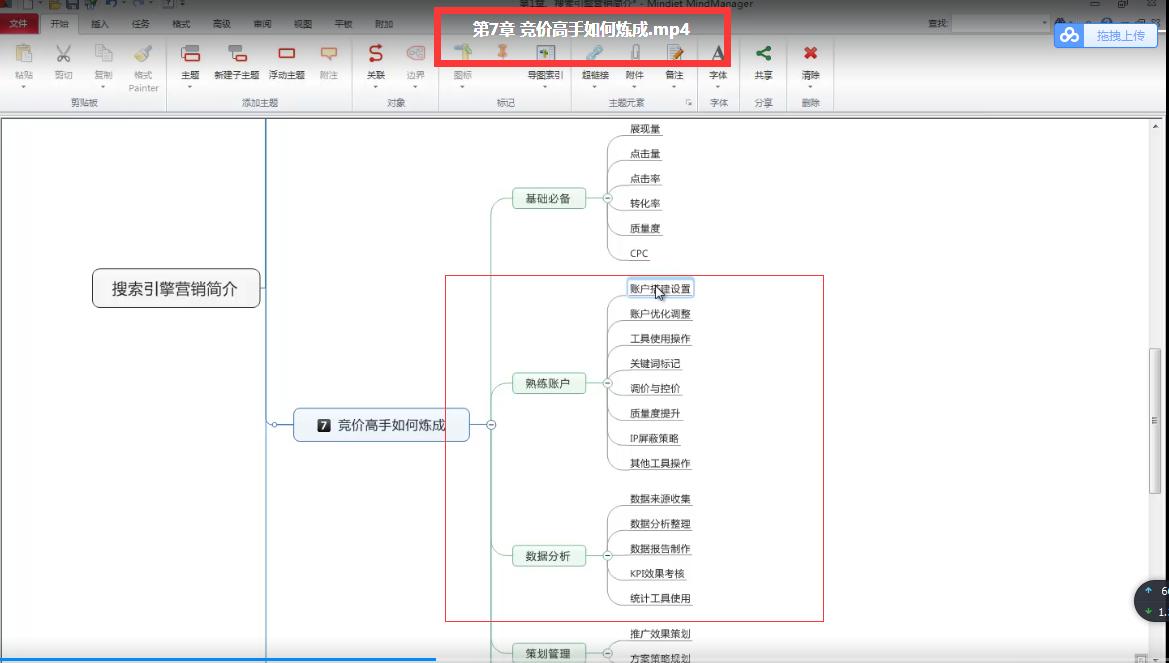Select the 账户优化调整 leaf topic
Screen dimensions: 1169x663
pyautogui.click(x=661, y=314)
